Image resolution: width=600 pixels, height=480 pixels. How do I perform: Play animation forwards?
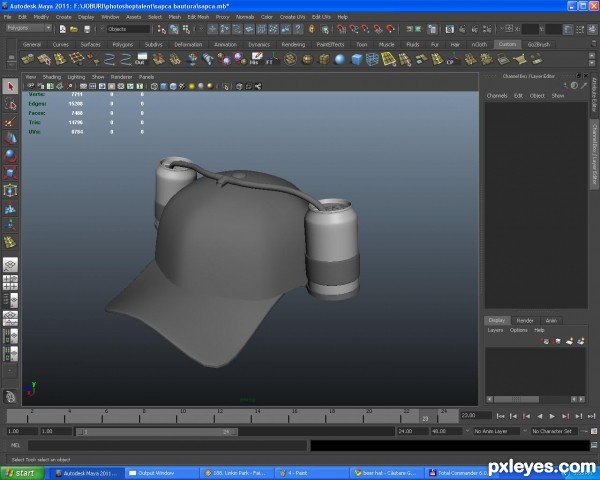click(552, 416)
